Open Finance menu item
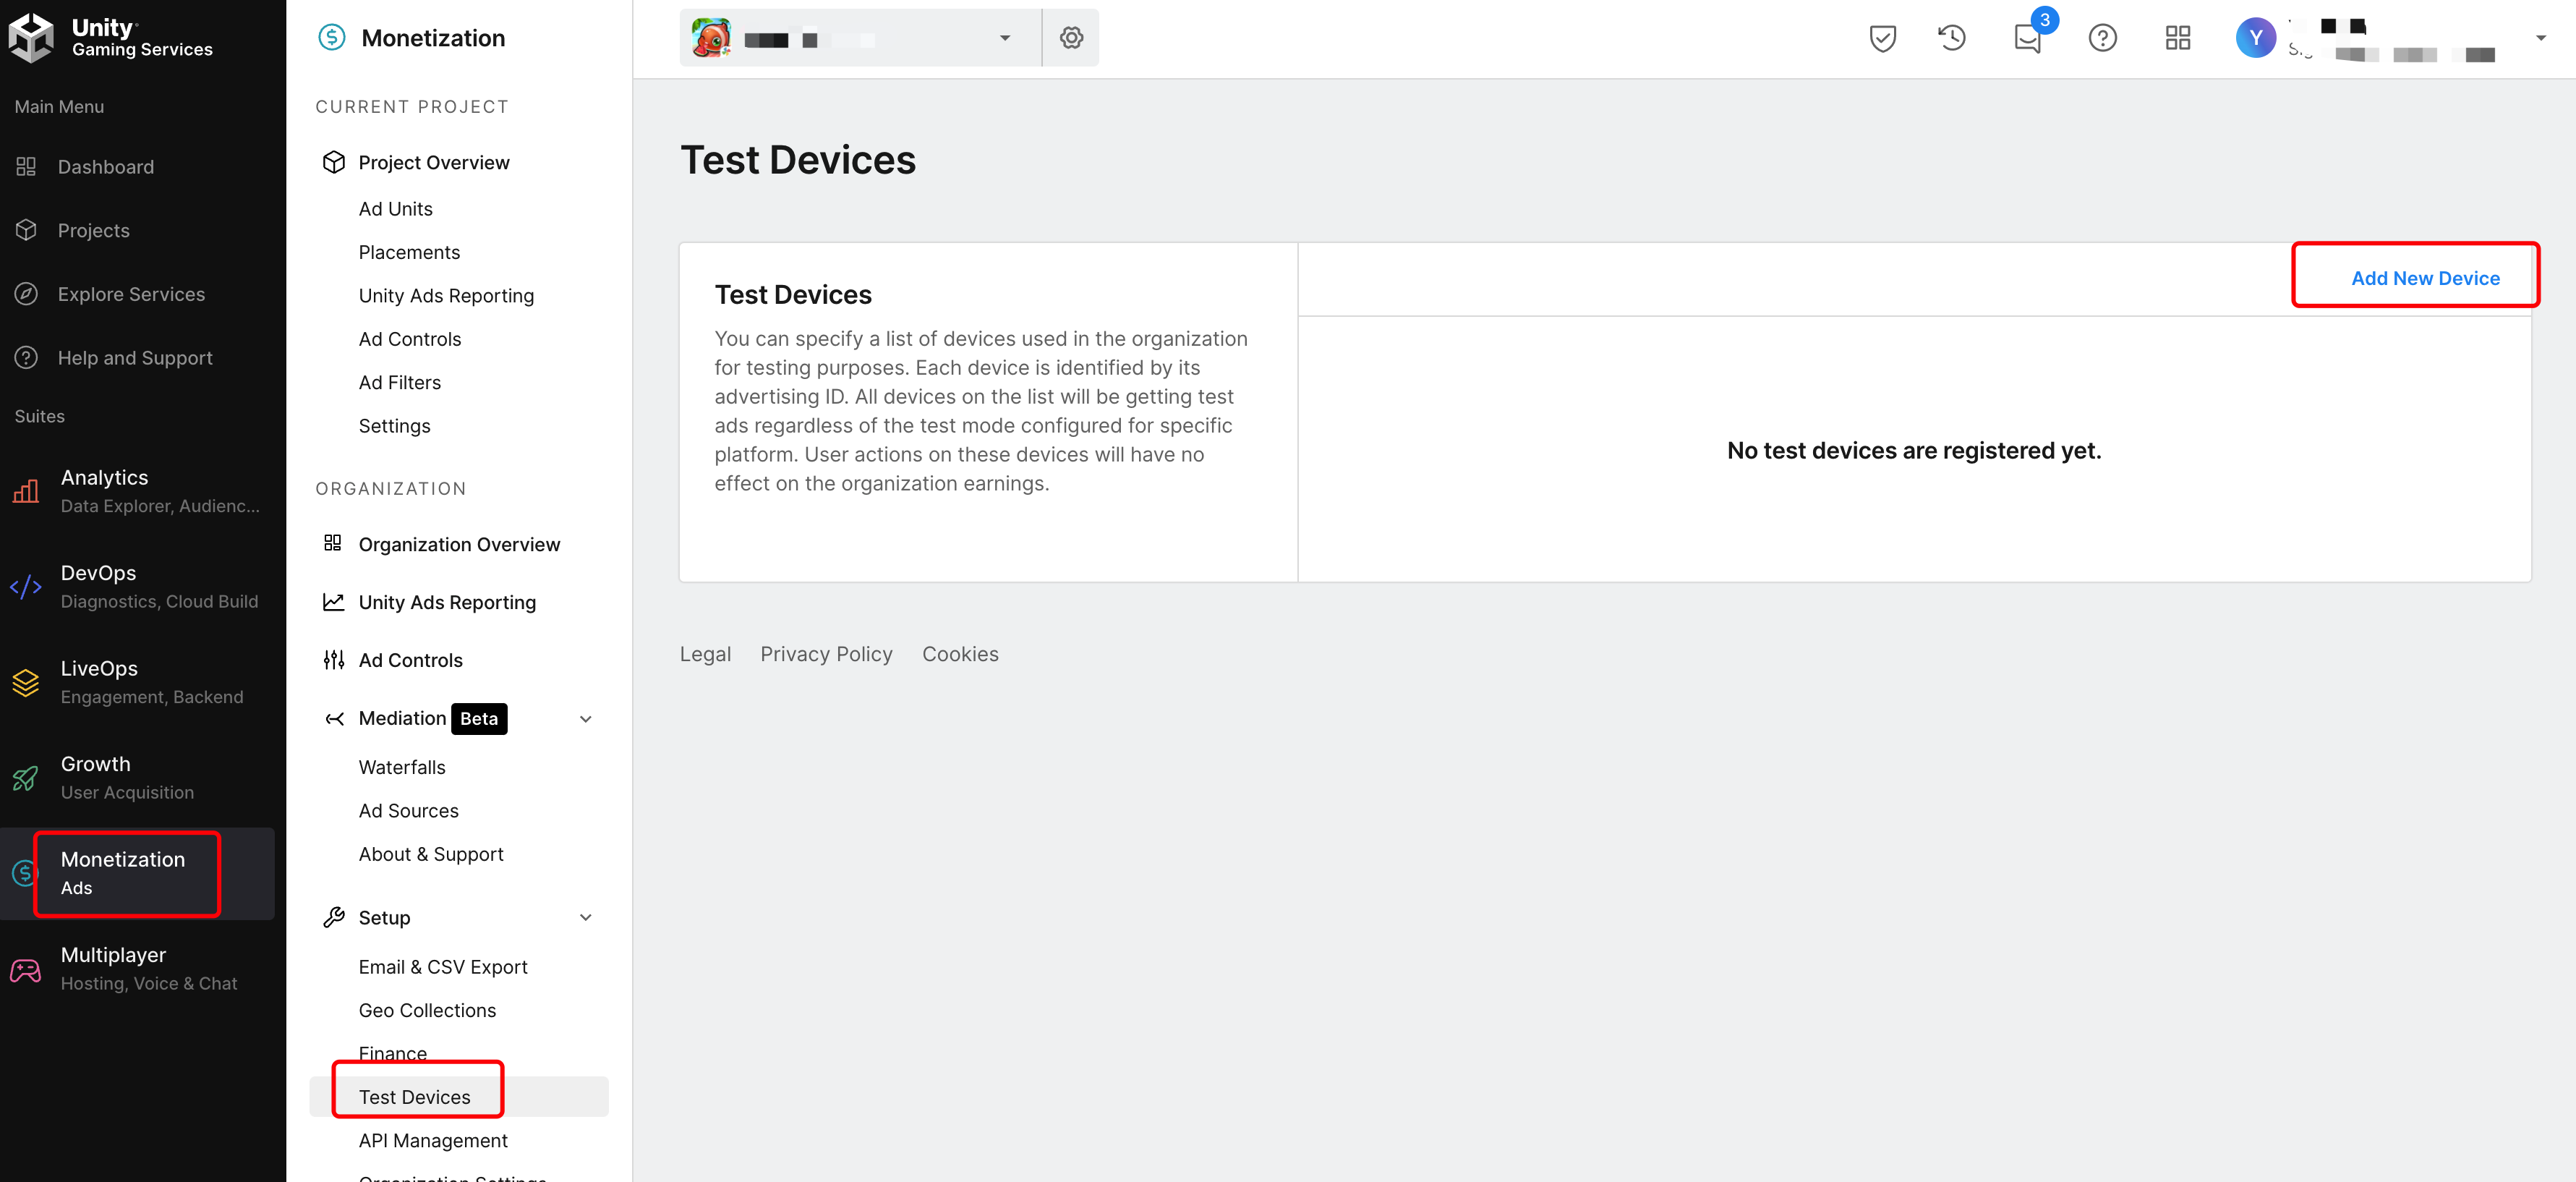 (x=393, y=1053)
